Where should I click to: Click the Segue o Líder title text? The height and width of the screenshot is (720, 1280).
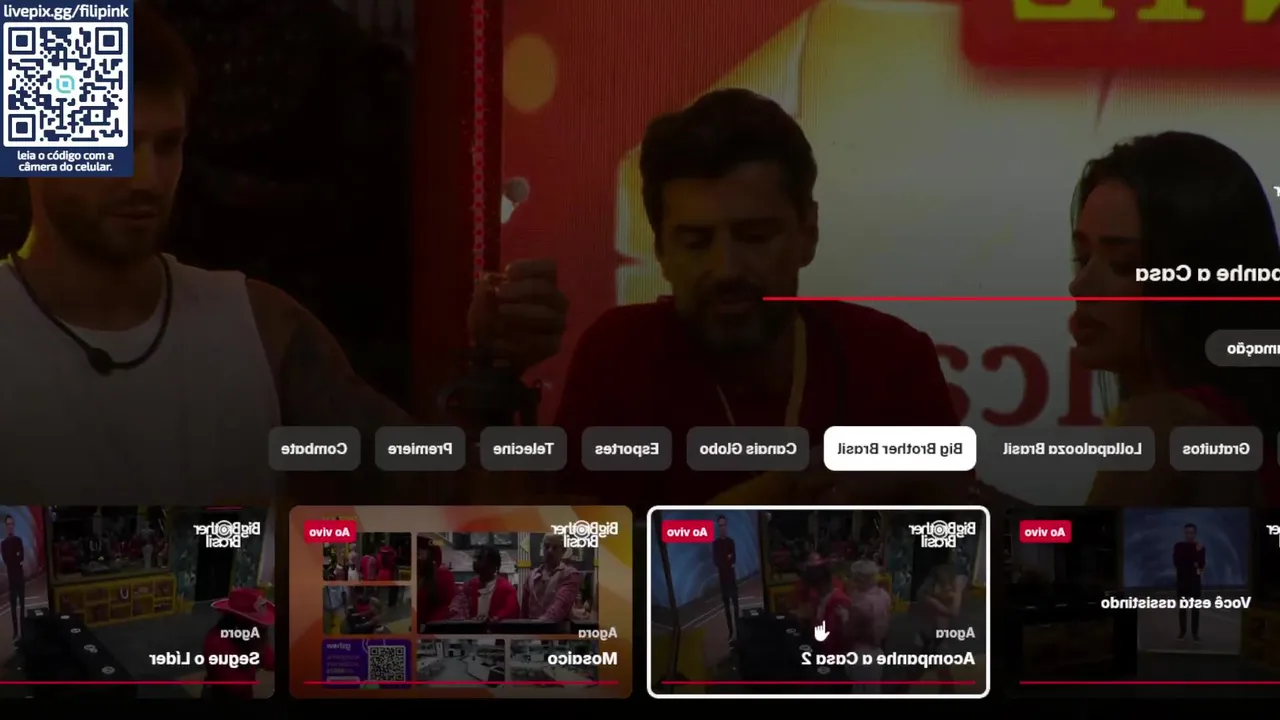point(204,658)
